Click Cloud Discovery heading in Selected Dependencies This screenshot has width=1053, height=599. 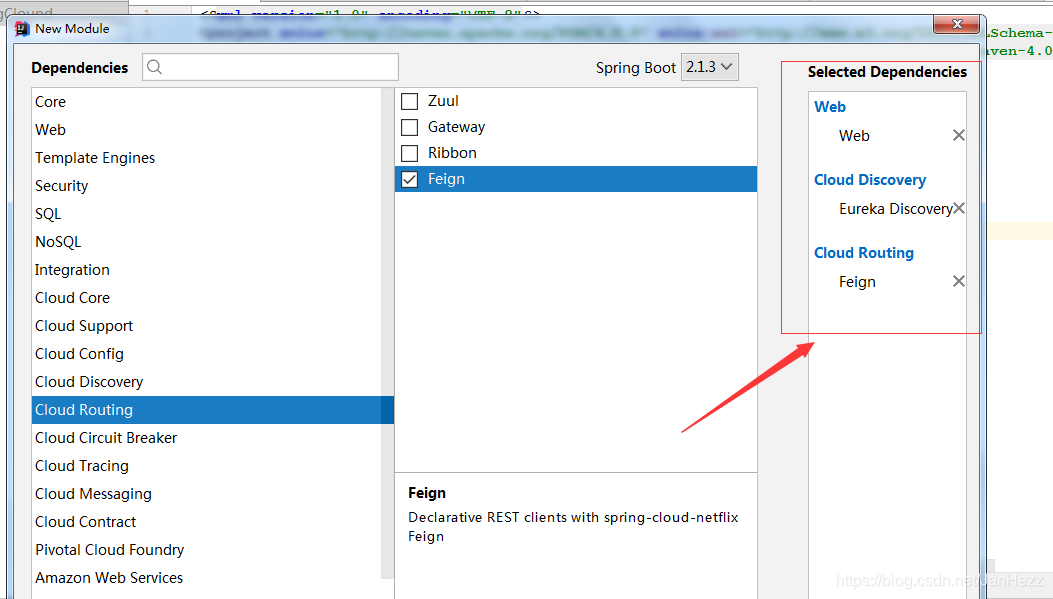click(x=870, y=180)
